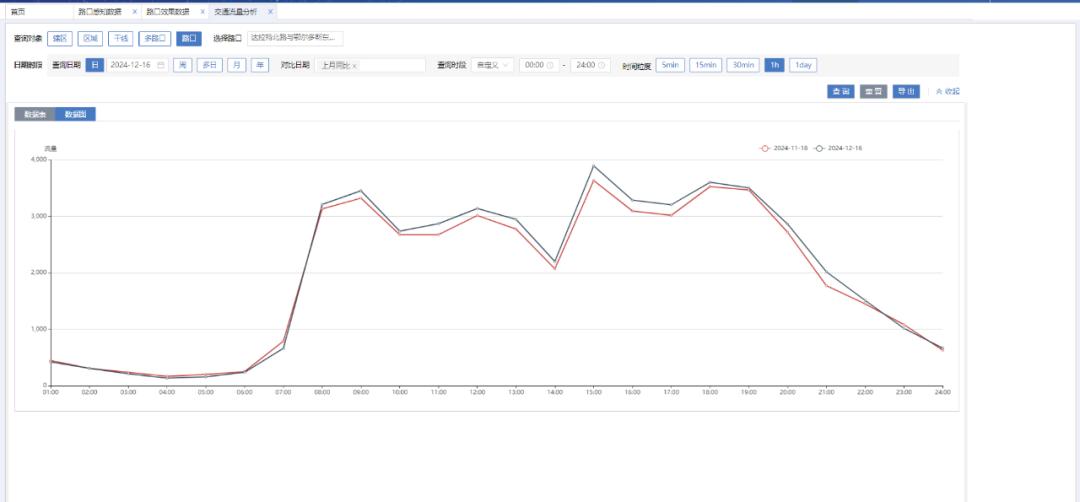
Task: Open the calendar icon in date field
Action: pyautogui.click(x=161, y=65)
